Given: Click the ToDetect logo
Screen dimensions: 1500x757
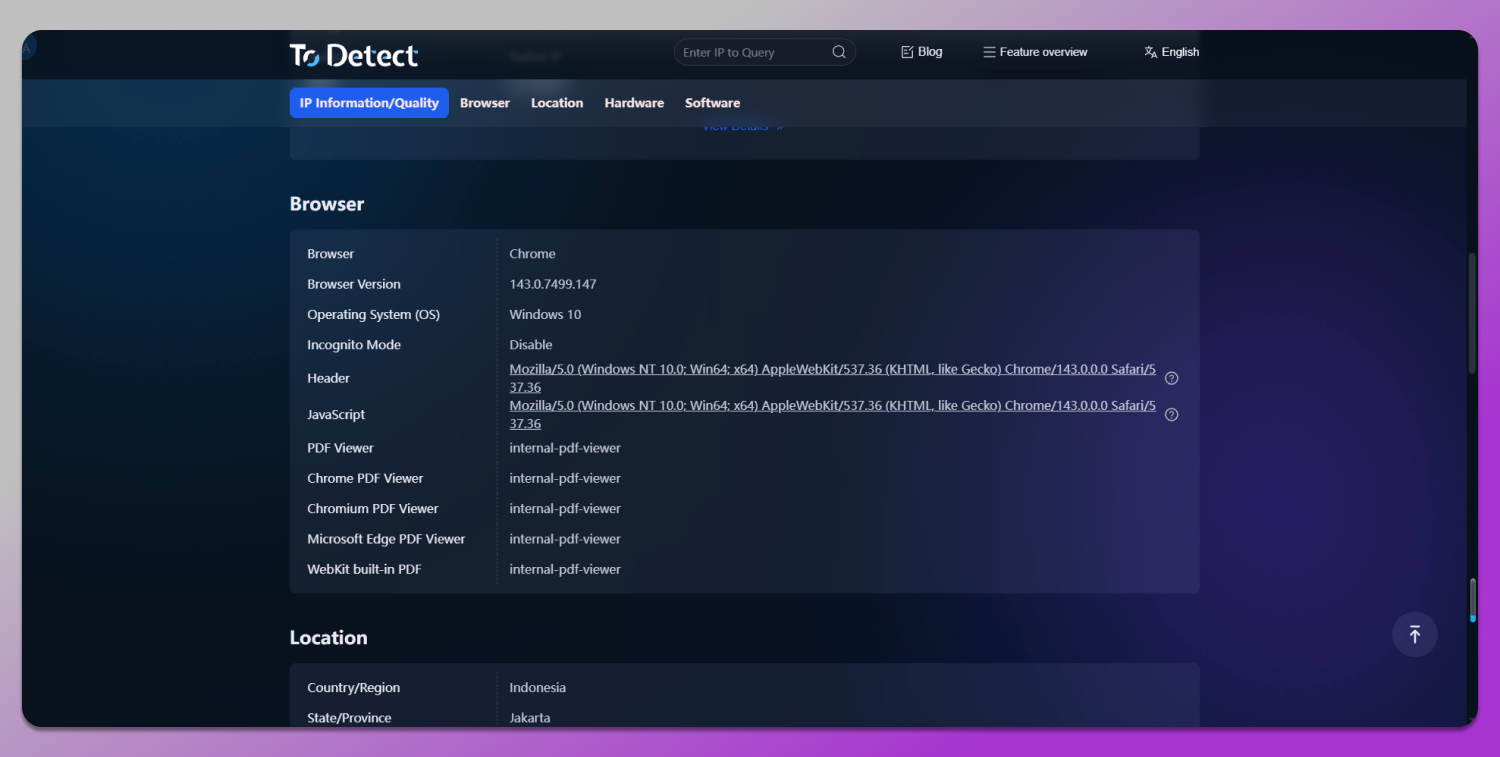Looking at the screenshot, I should 354,56.
